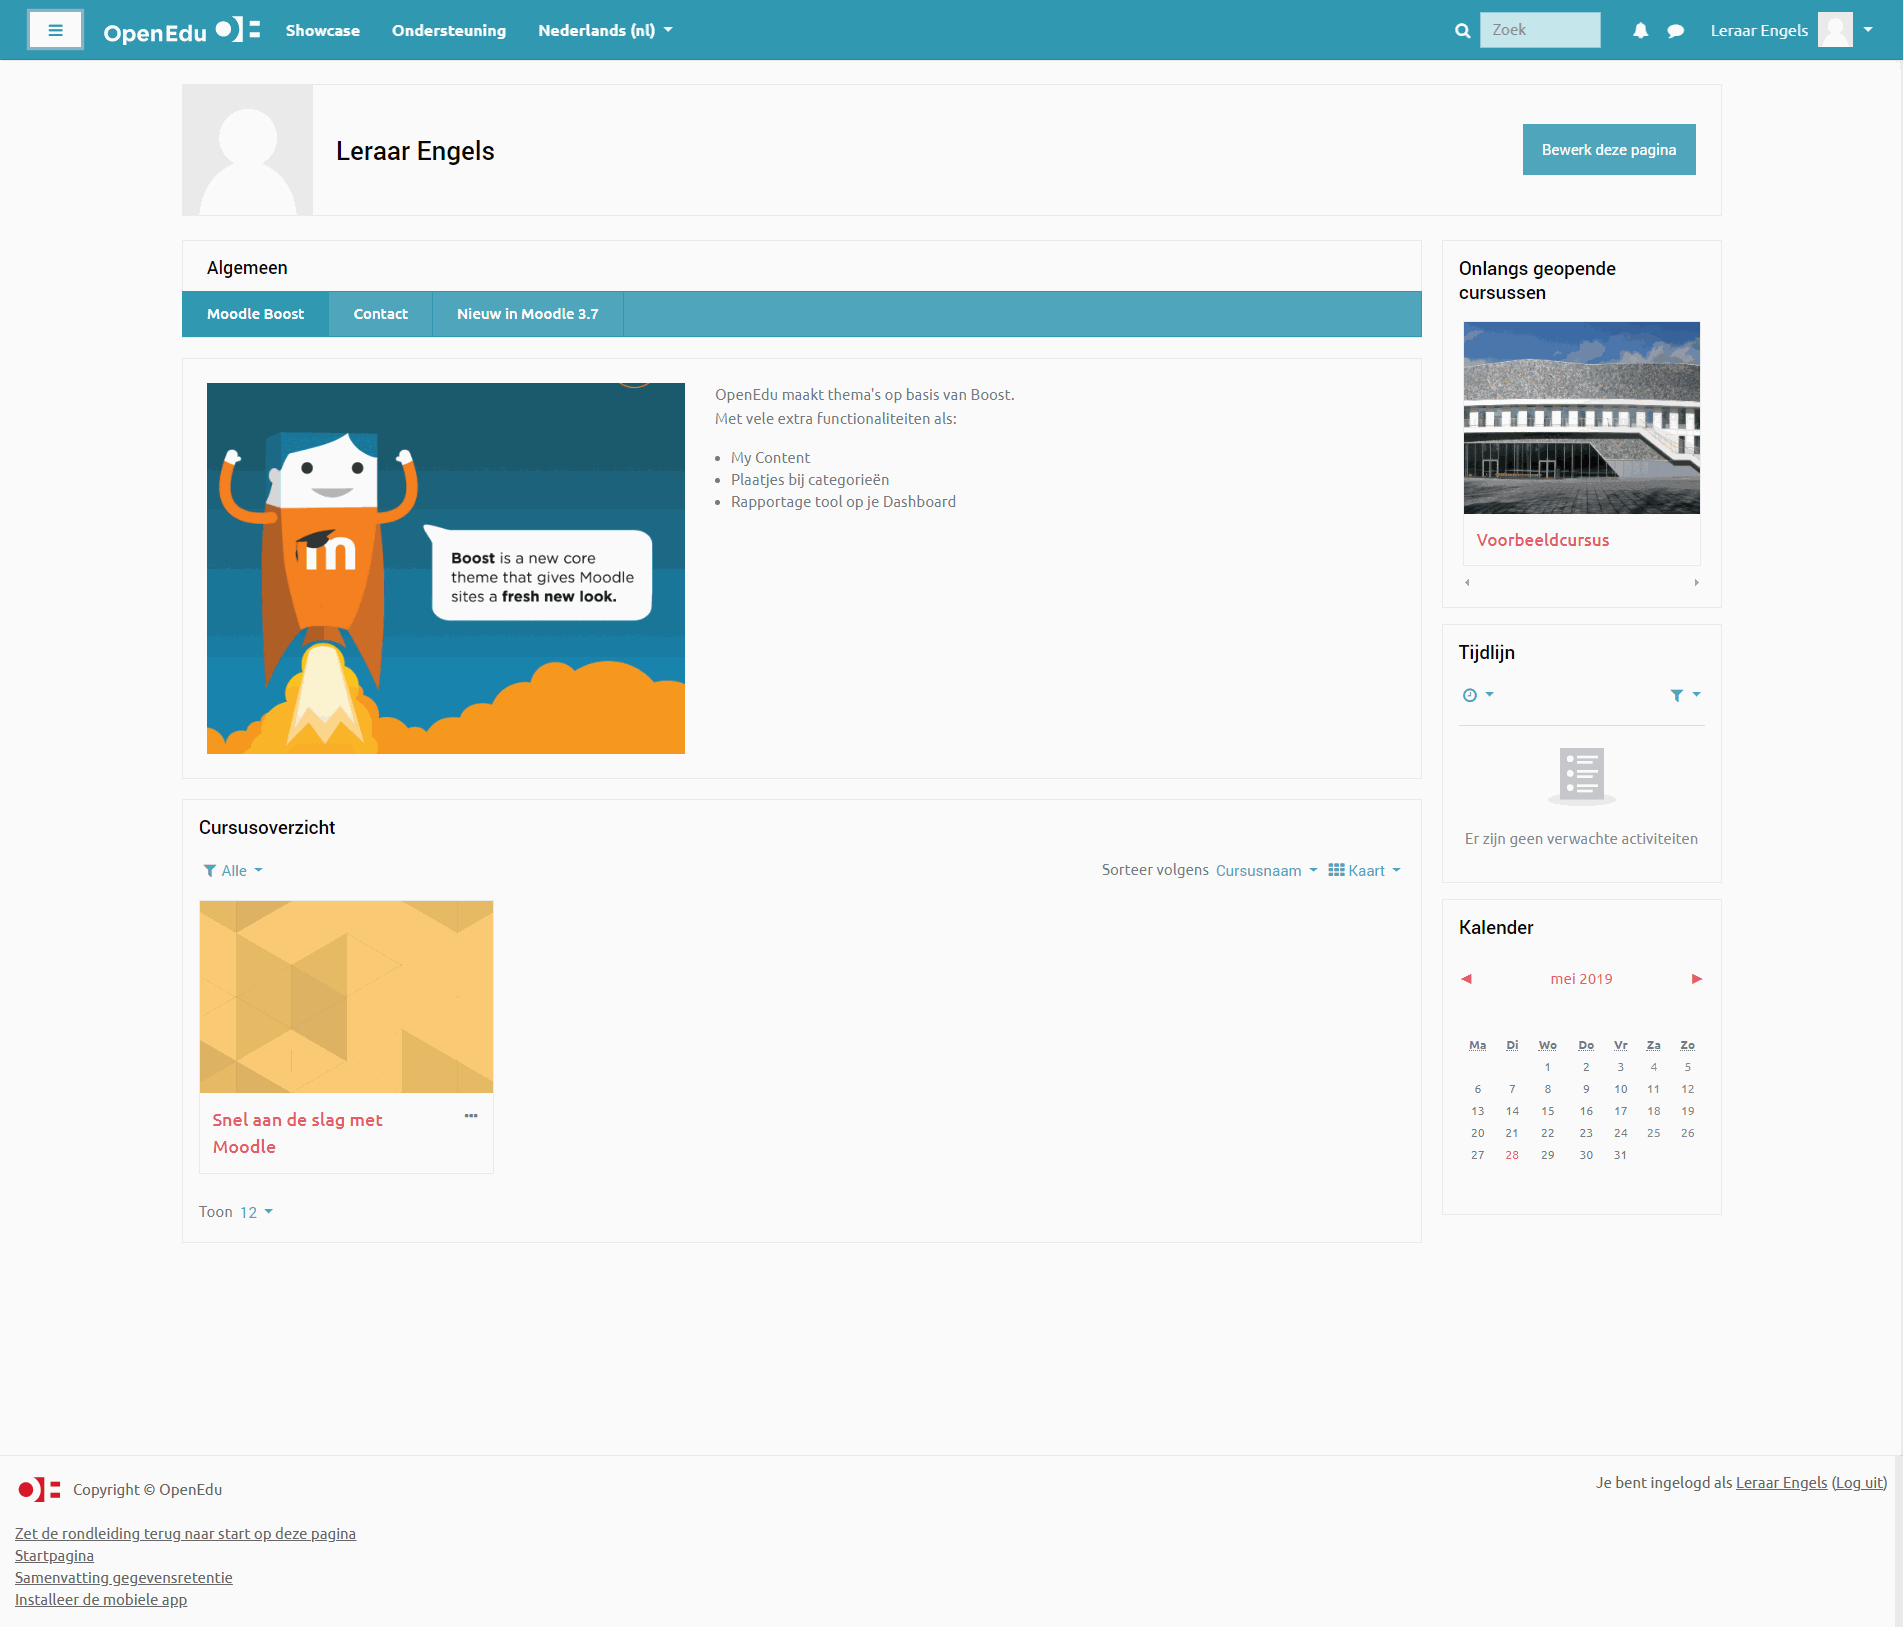Click Startpagina footer link
Image resolution: width=1903 pixels, height=1627 pixels.
point(54,1556)
